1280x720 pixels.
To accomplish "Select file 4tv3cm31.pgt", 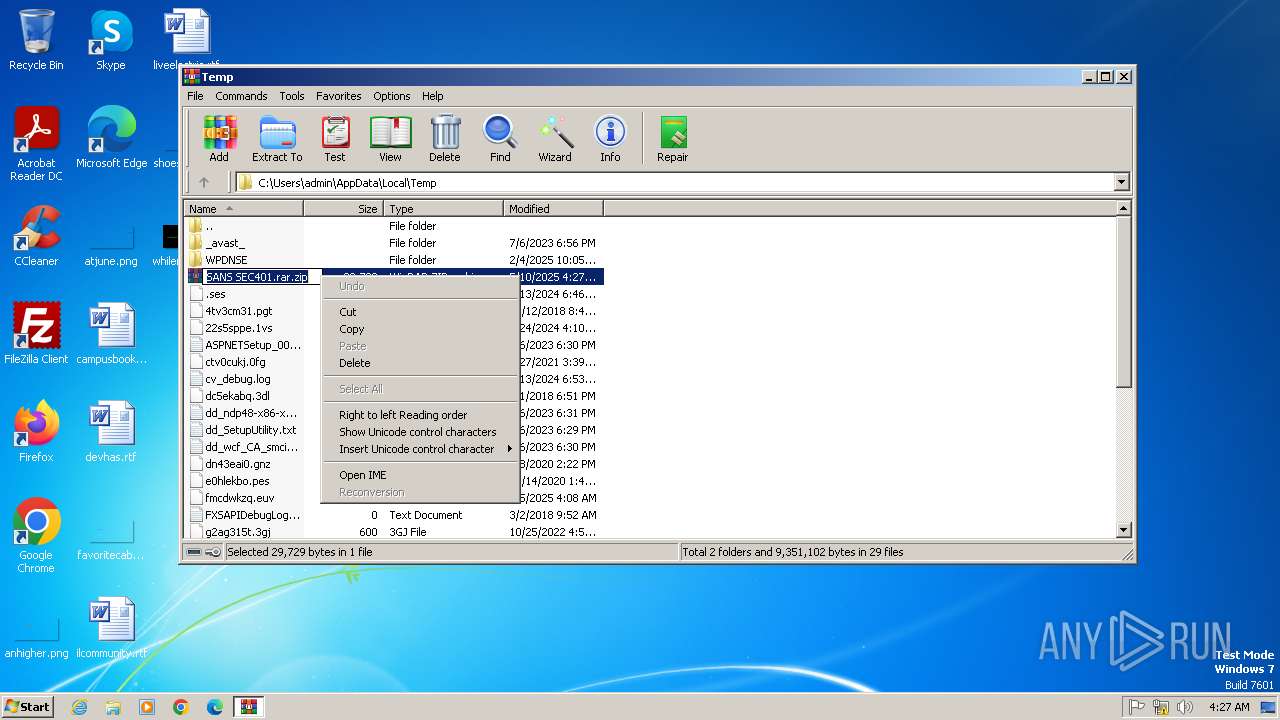I will (x=238, y=311).
